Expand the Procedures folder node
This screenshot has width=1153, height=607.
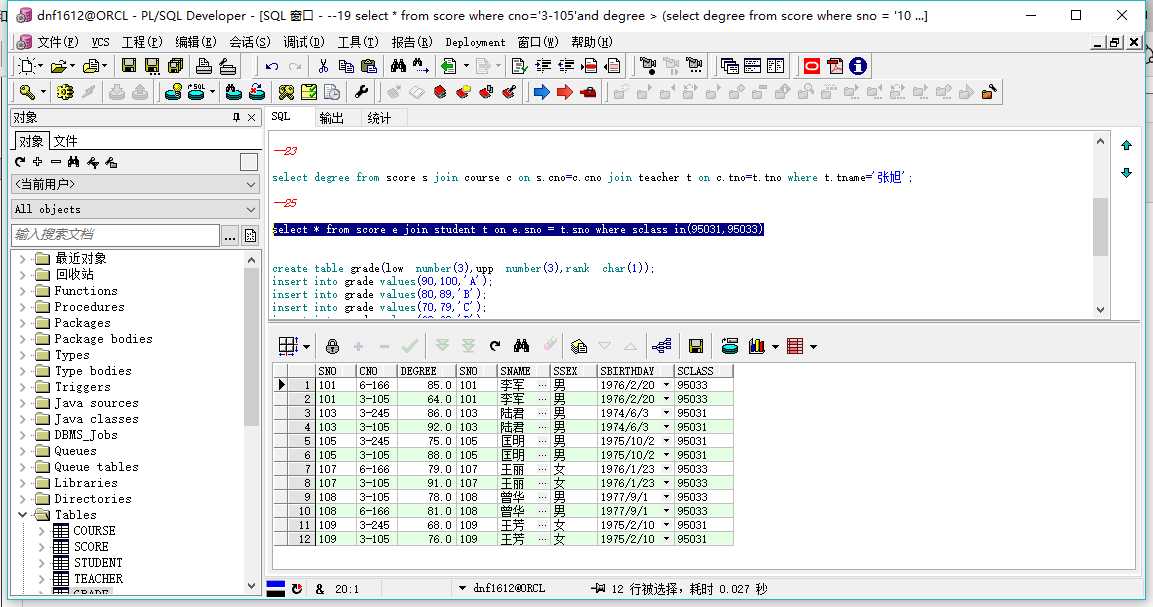(22, 307)
